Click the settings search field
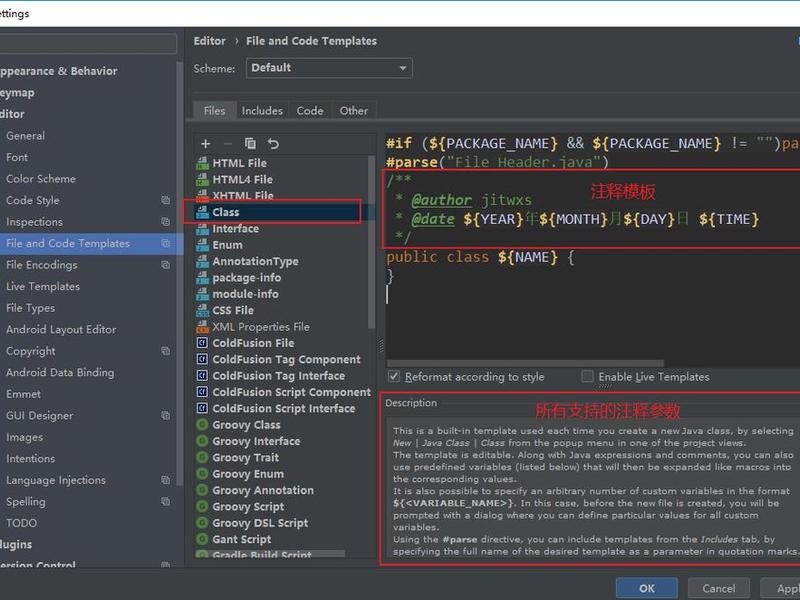800x600 pixels. [x=88, y=43]
